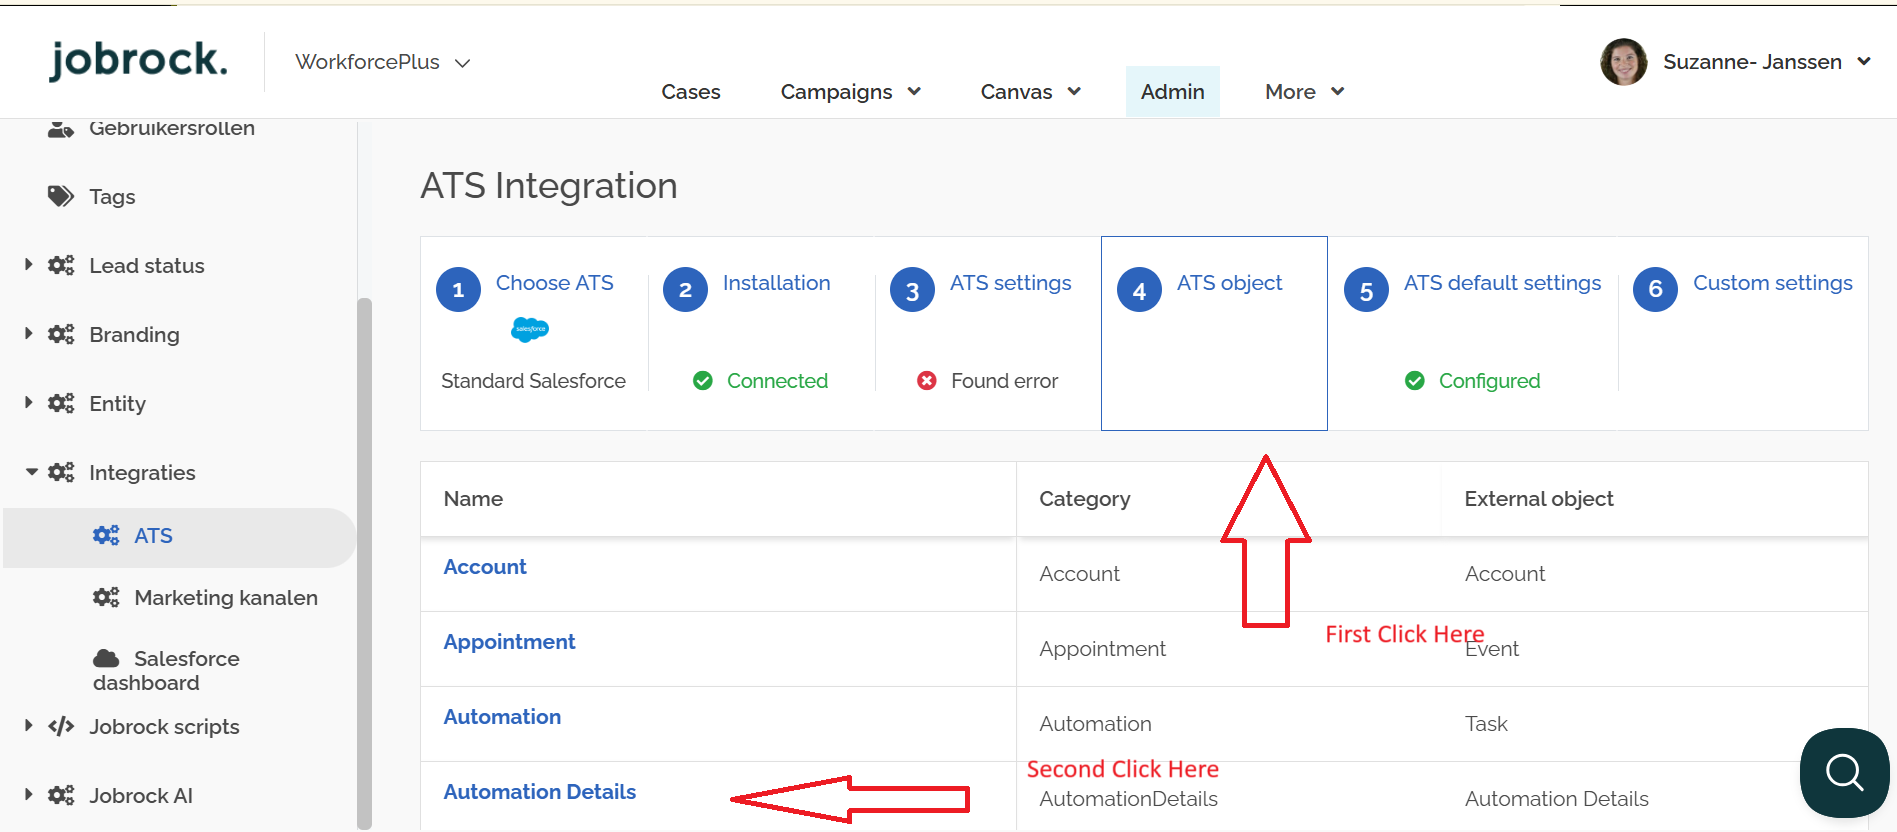Open the Account object link
This screenshot has width=1897, height=832.
tap(485, 567)
